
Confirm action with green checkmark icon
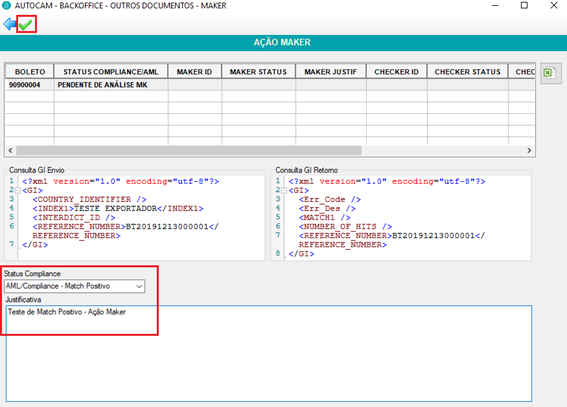coord(26,25)
